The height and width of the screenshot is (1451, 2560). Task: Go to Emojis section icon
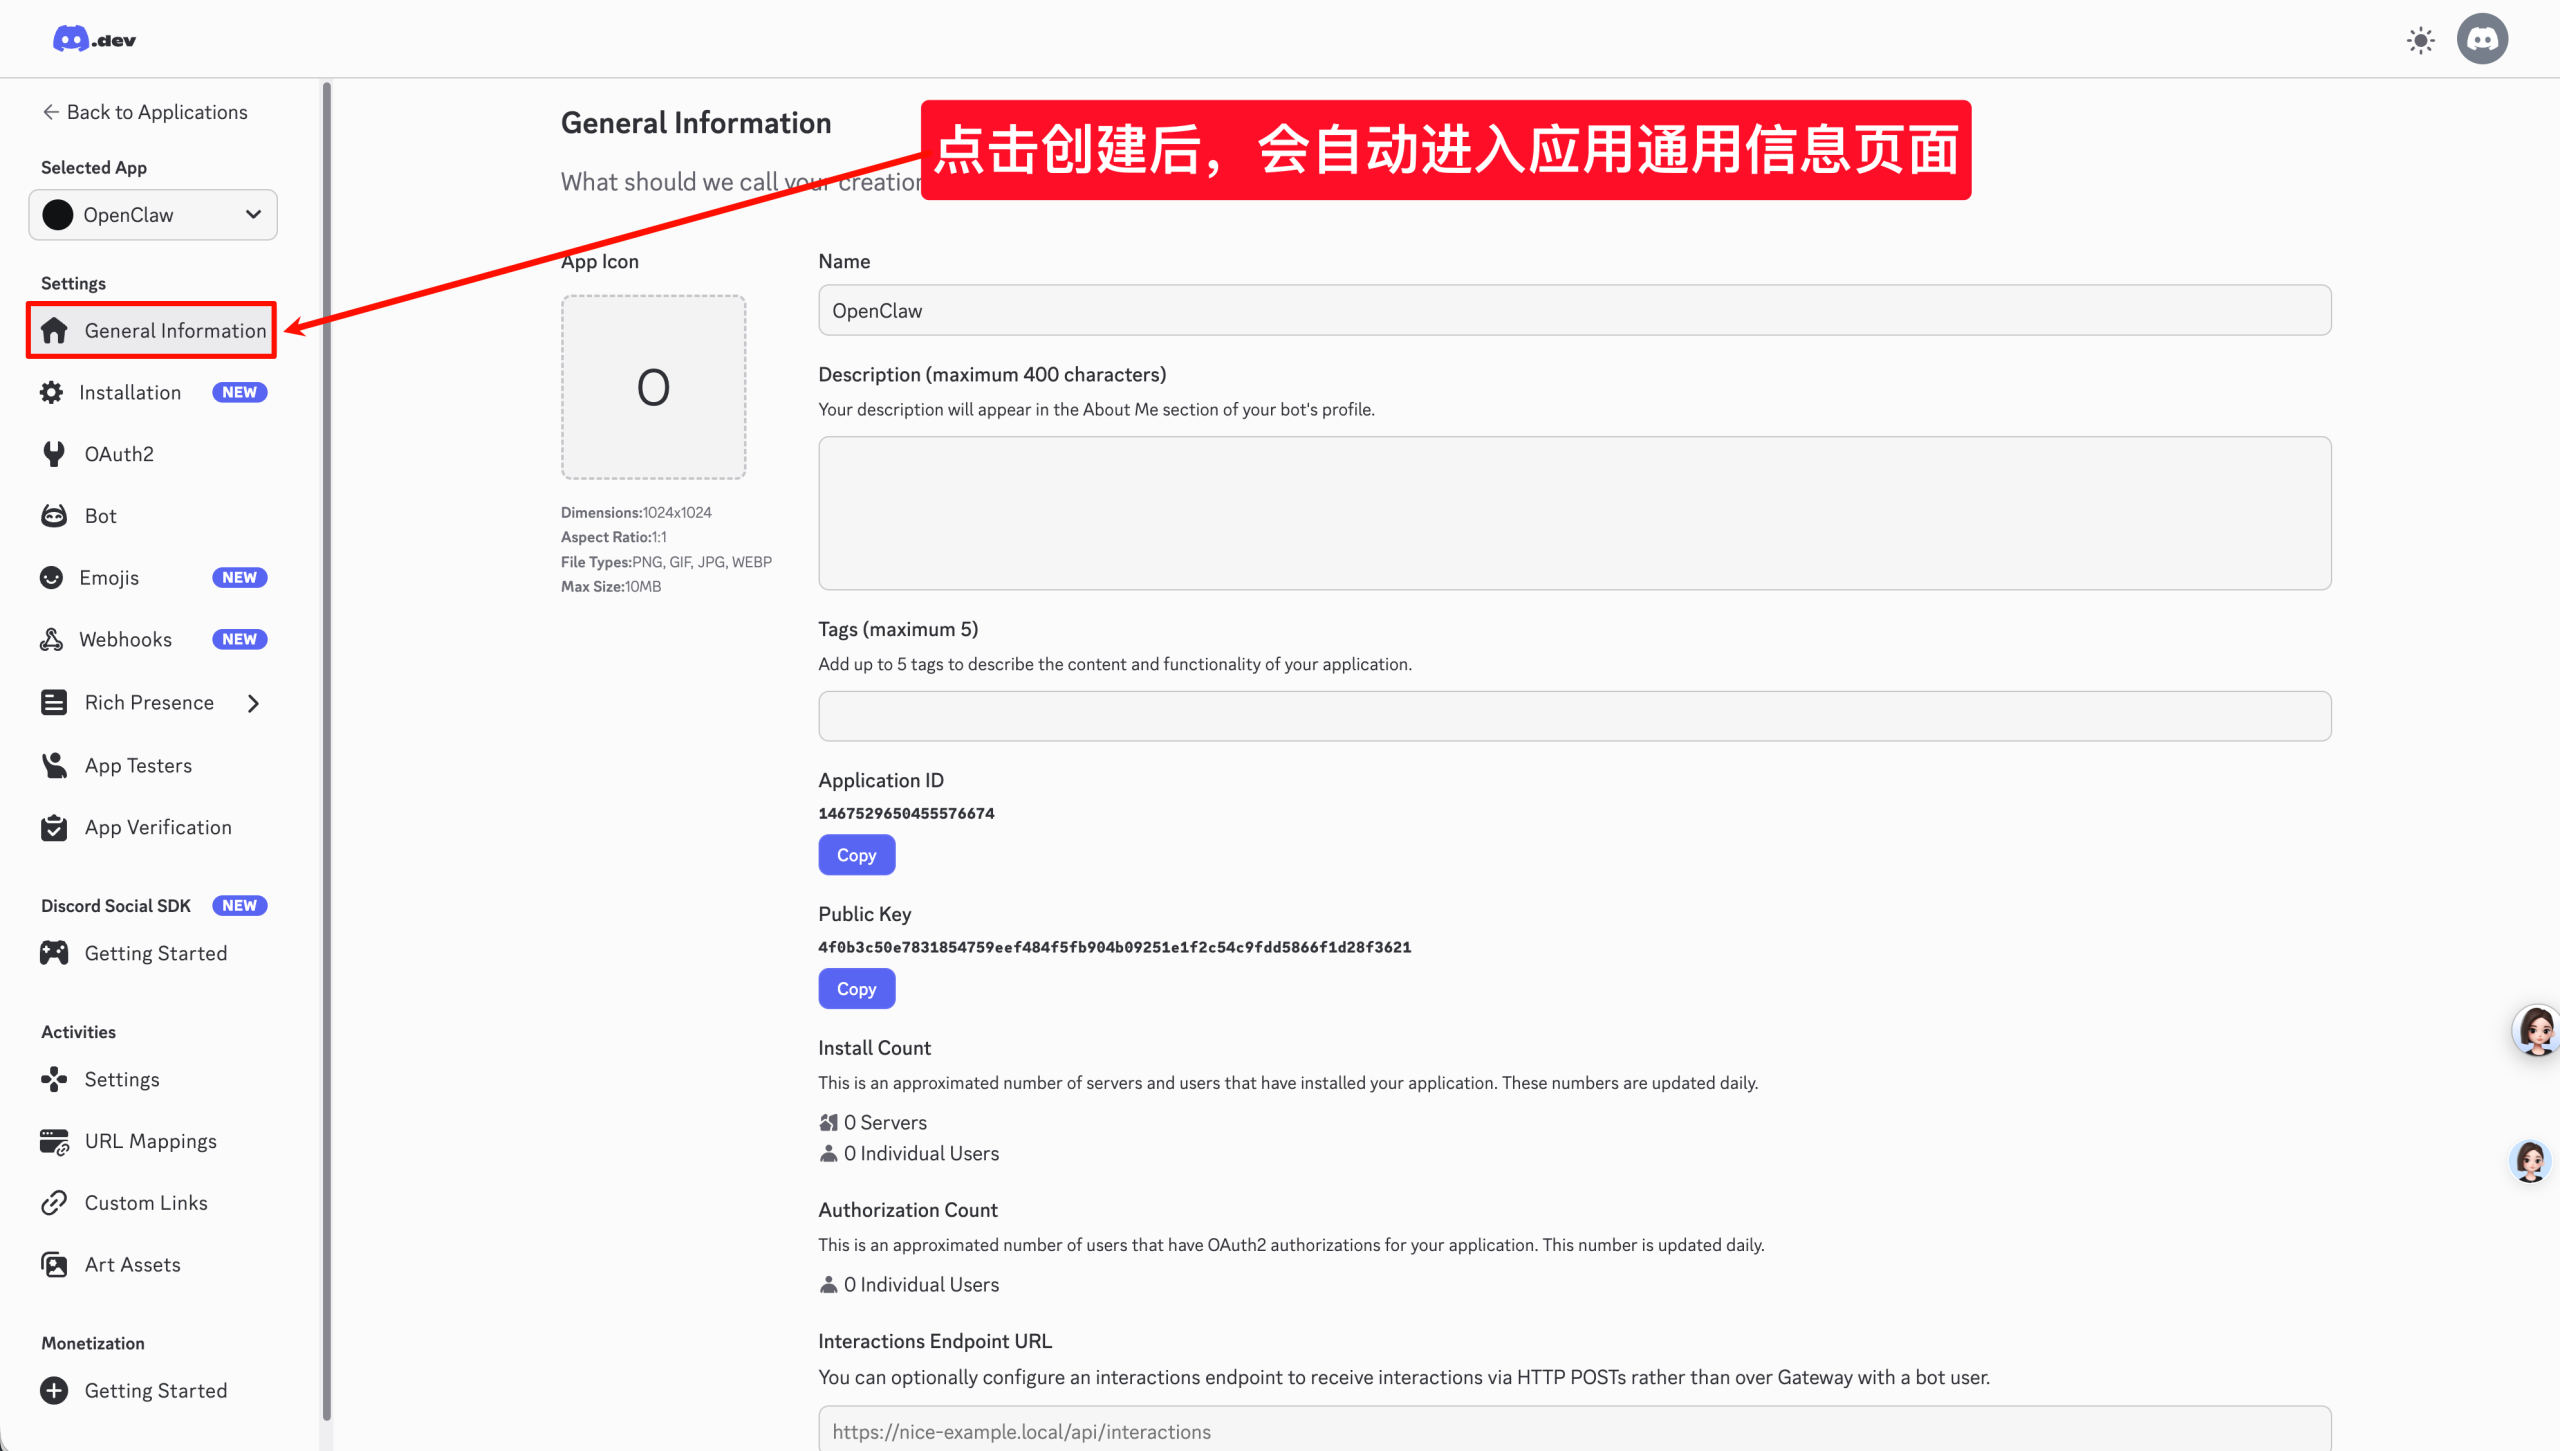tap(52, 578)
